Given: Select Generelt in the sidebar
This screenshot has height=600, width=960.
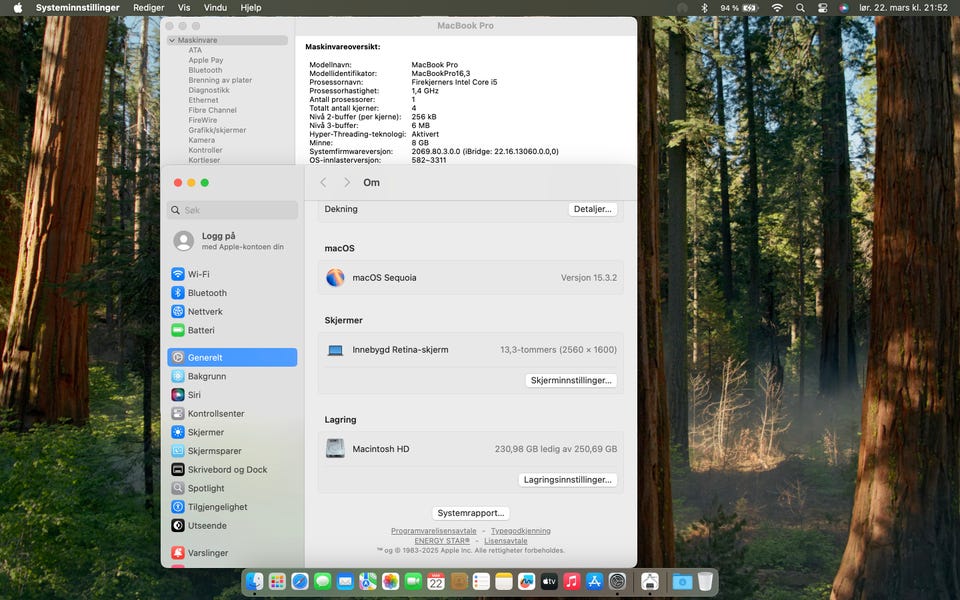Looking at the screenshot, I should tap(232, 358).
